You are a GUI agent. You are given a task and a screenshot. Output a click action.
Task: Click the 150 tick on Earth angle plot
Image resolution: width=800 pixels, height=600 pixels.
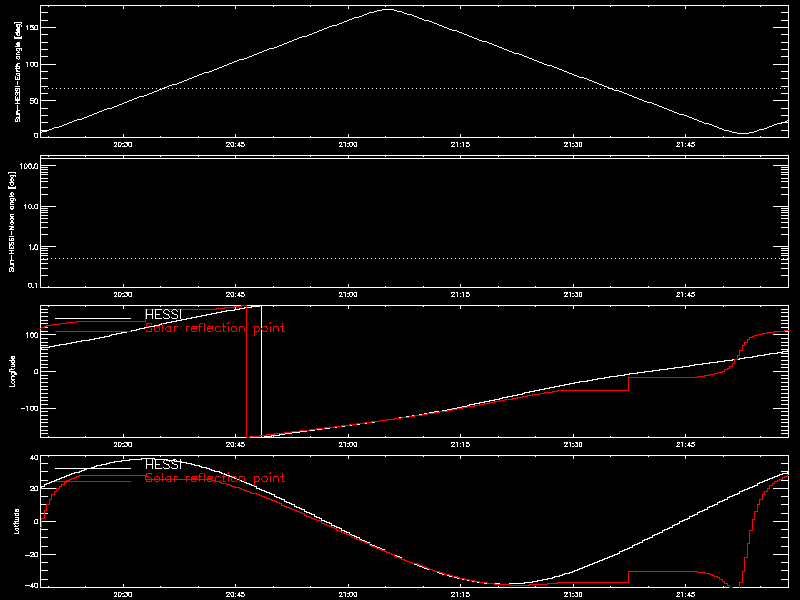[32, 28]
